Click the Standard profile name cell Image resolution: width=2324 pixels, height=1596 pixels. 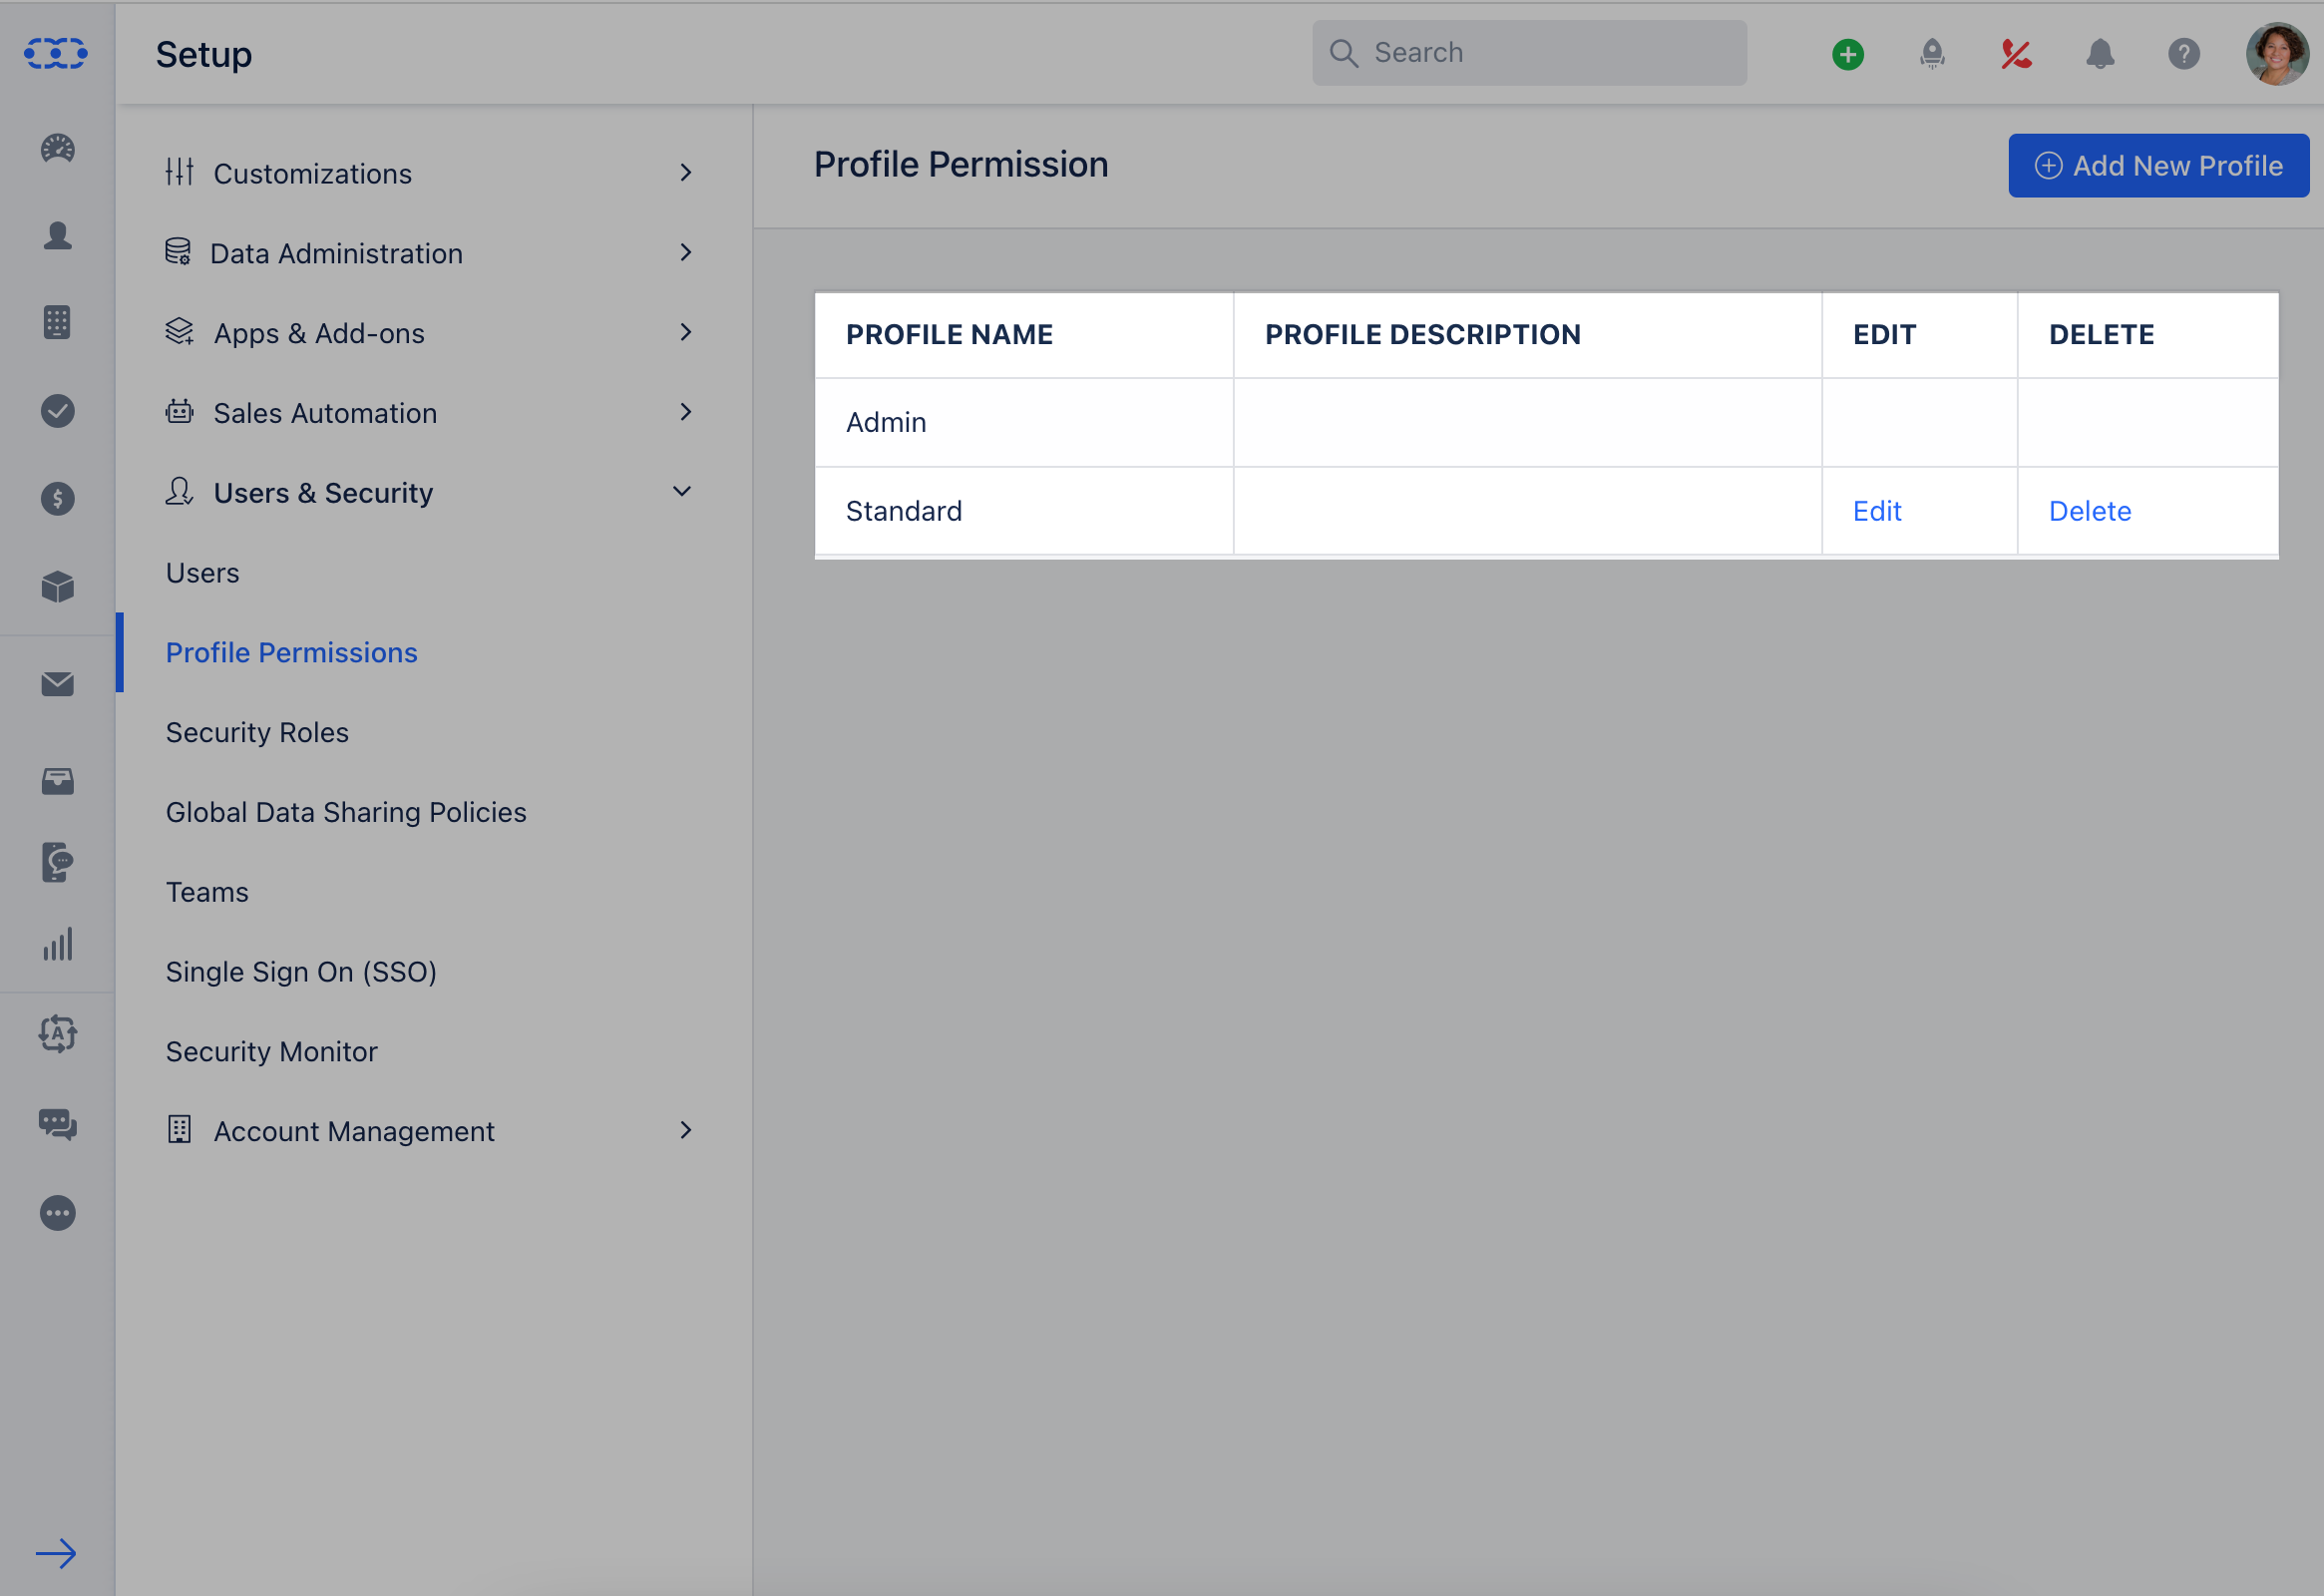(1024, 511)
